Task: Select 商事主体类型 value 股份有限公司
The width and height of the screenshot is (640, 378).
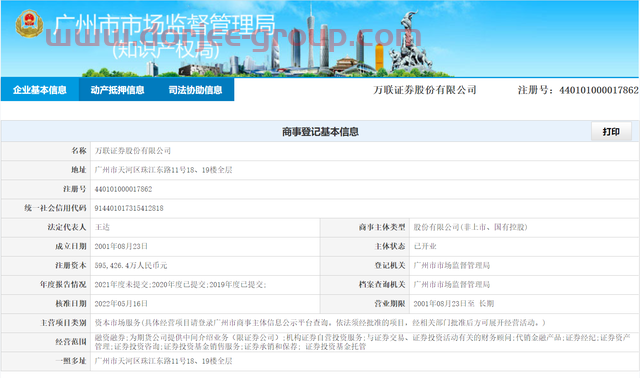Action: [470, 227]
